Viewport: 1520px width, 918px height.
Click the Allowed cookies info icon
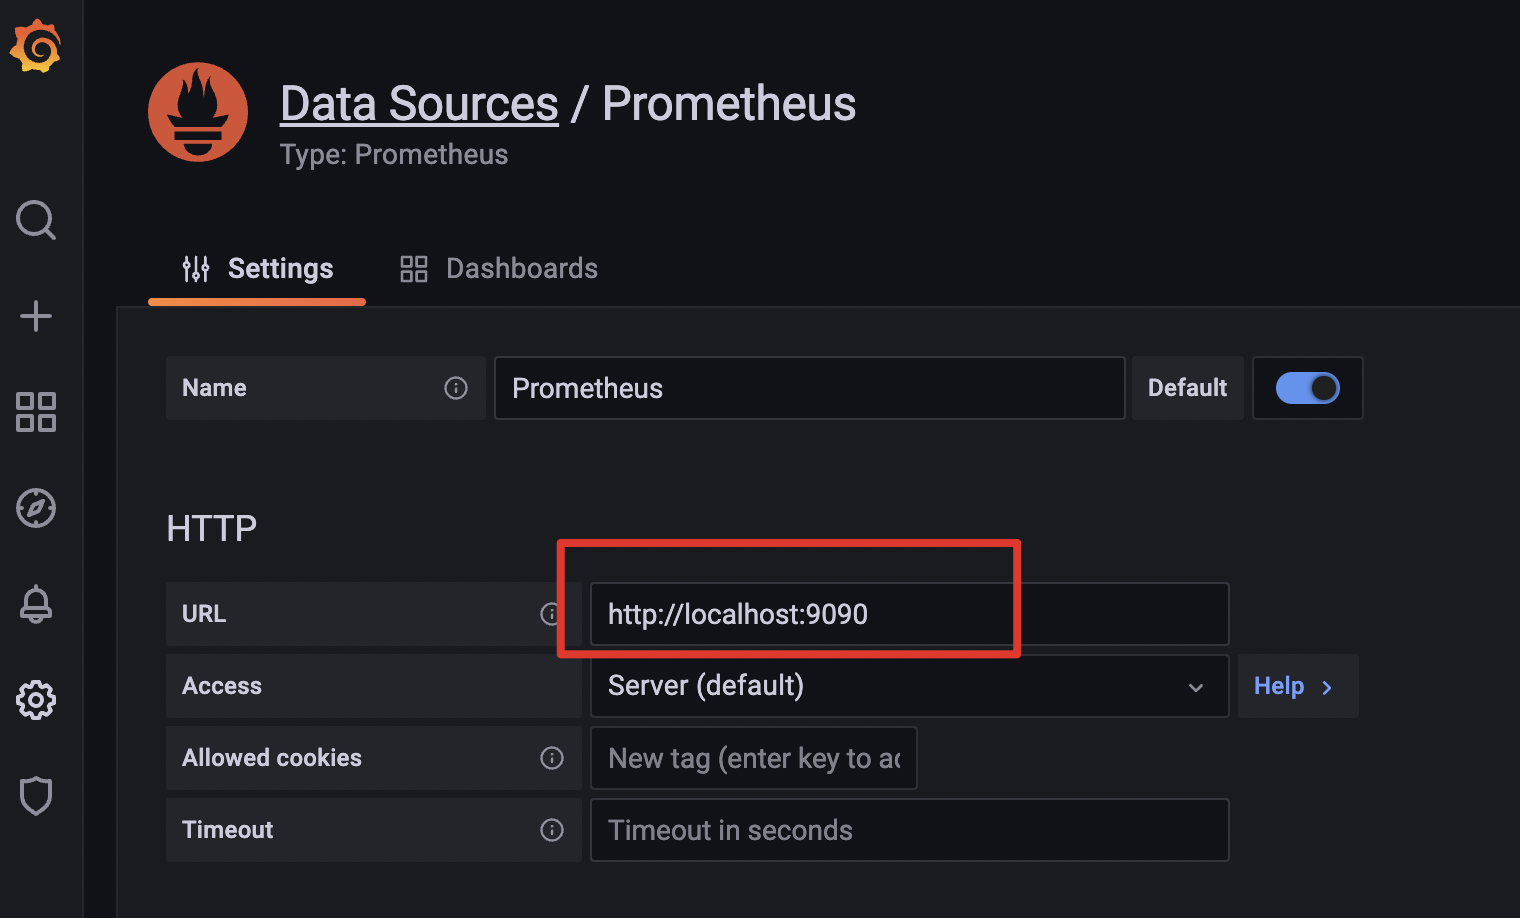(x=552, y=758)
